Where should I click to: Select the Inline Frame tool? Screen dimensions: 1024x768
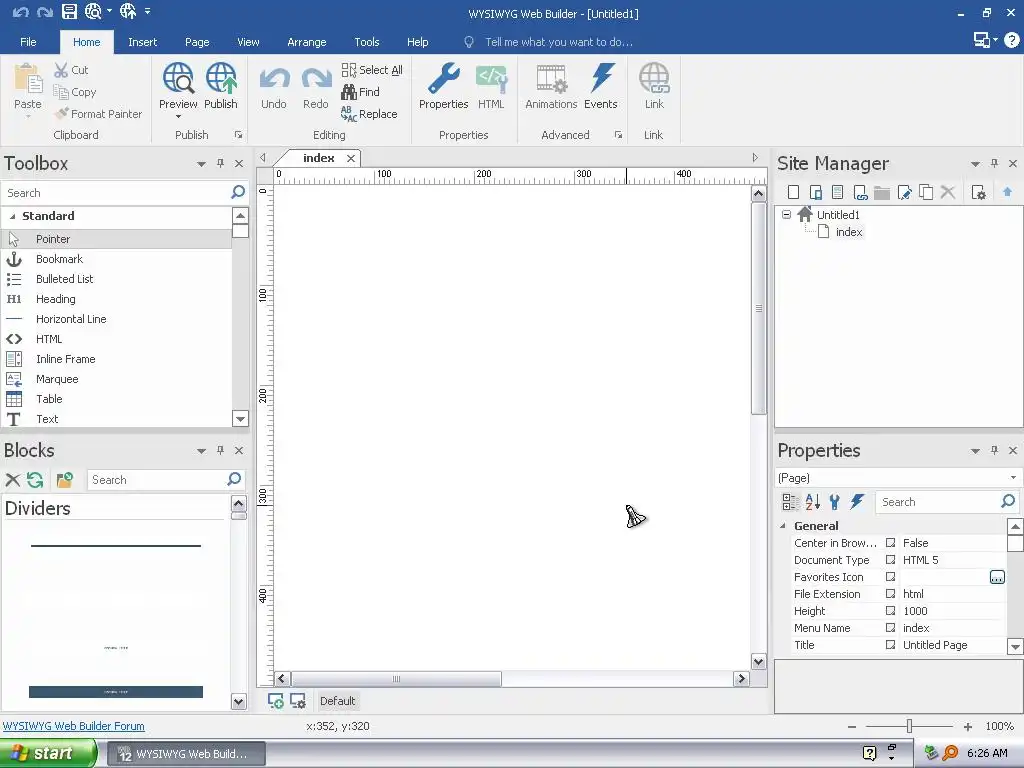coord(116,359)
